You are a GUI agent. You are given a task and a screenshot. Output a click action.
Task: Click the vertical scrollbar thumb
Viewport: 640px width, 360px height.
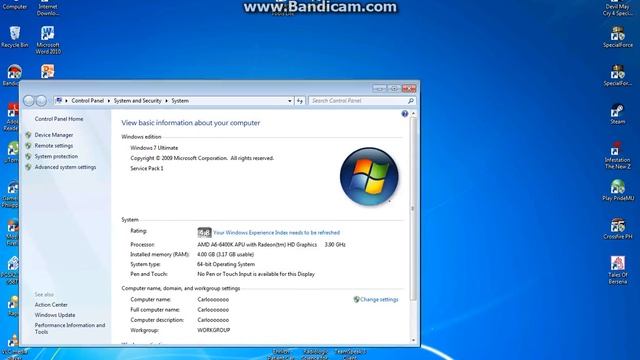(413, 209)
